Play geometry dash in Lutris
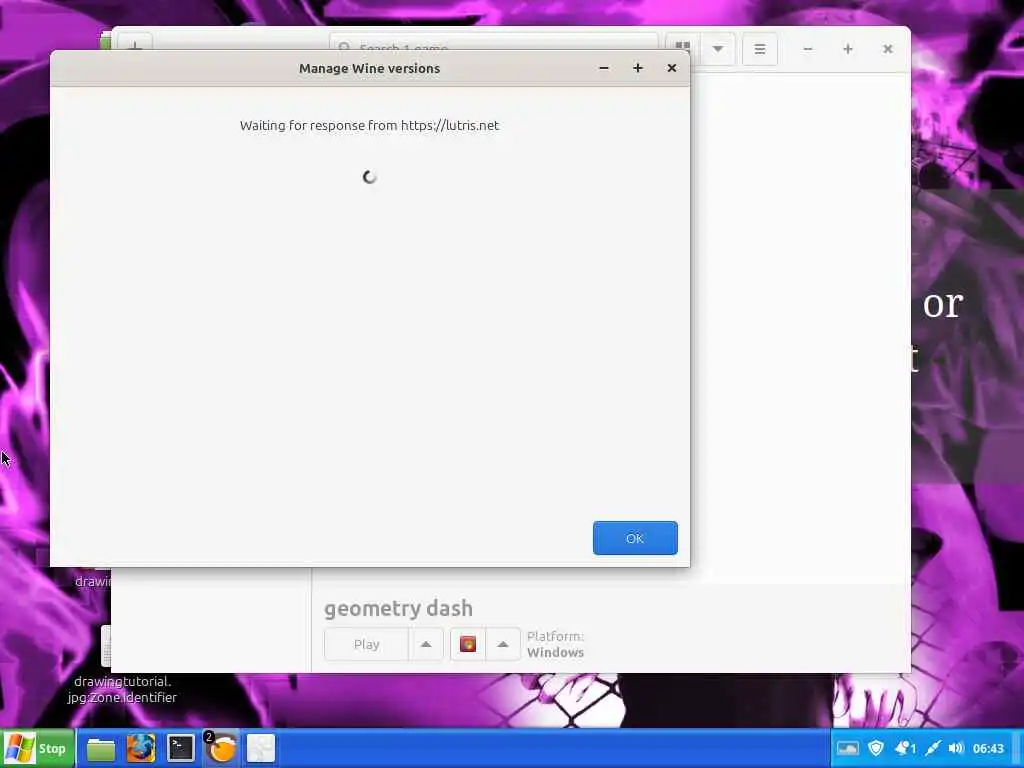 tap(366, 645)
